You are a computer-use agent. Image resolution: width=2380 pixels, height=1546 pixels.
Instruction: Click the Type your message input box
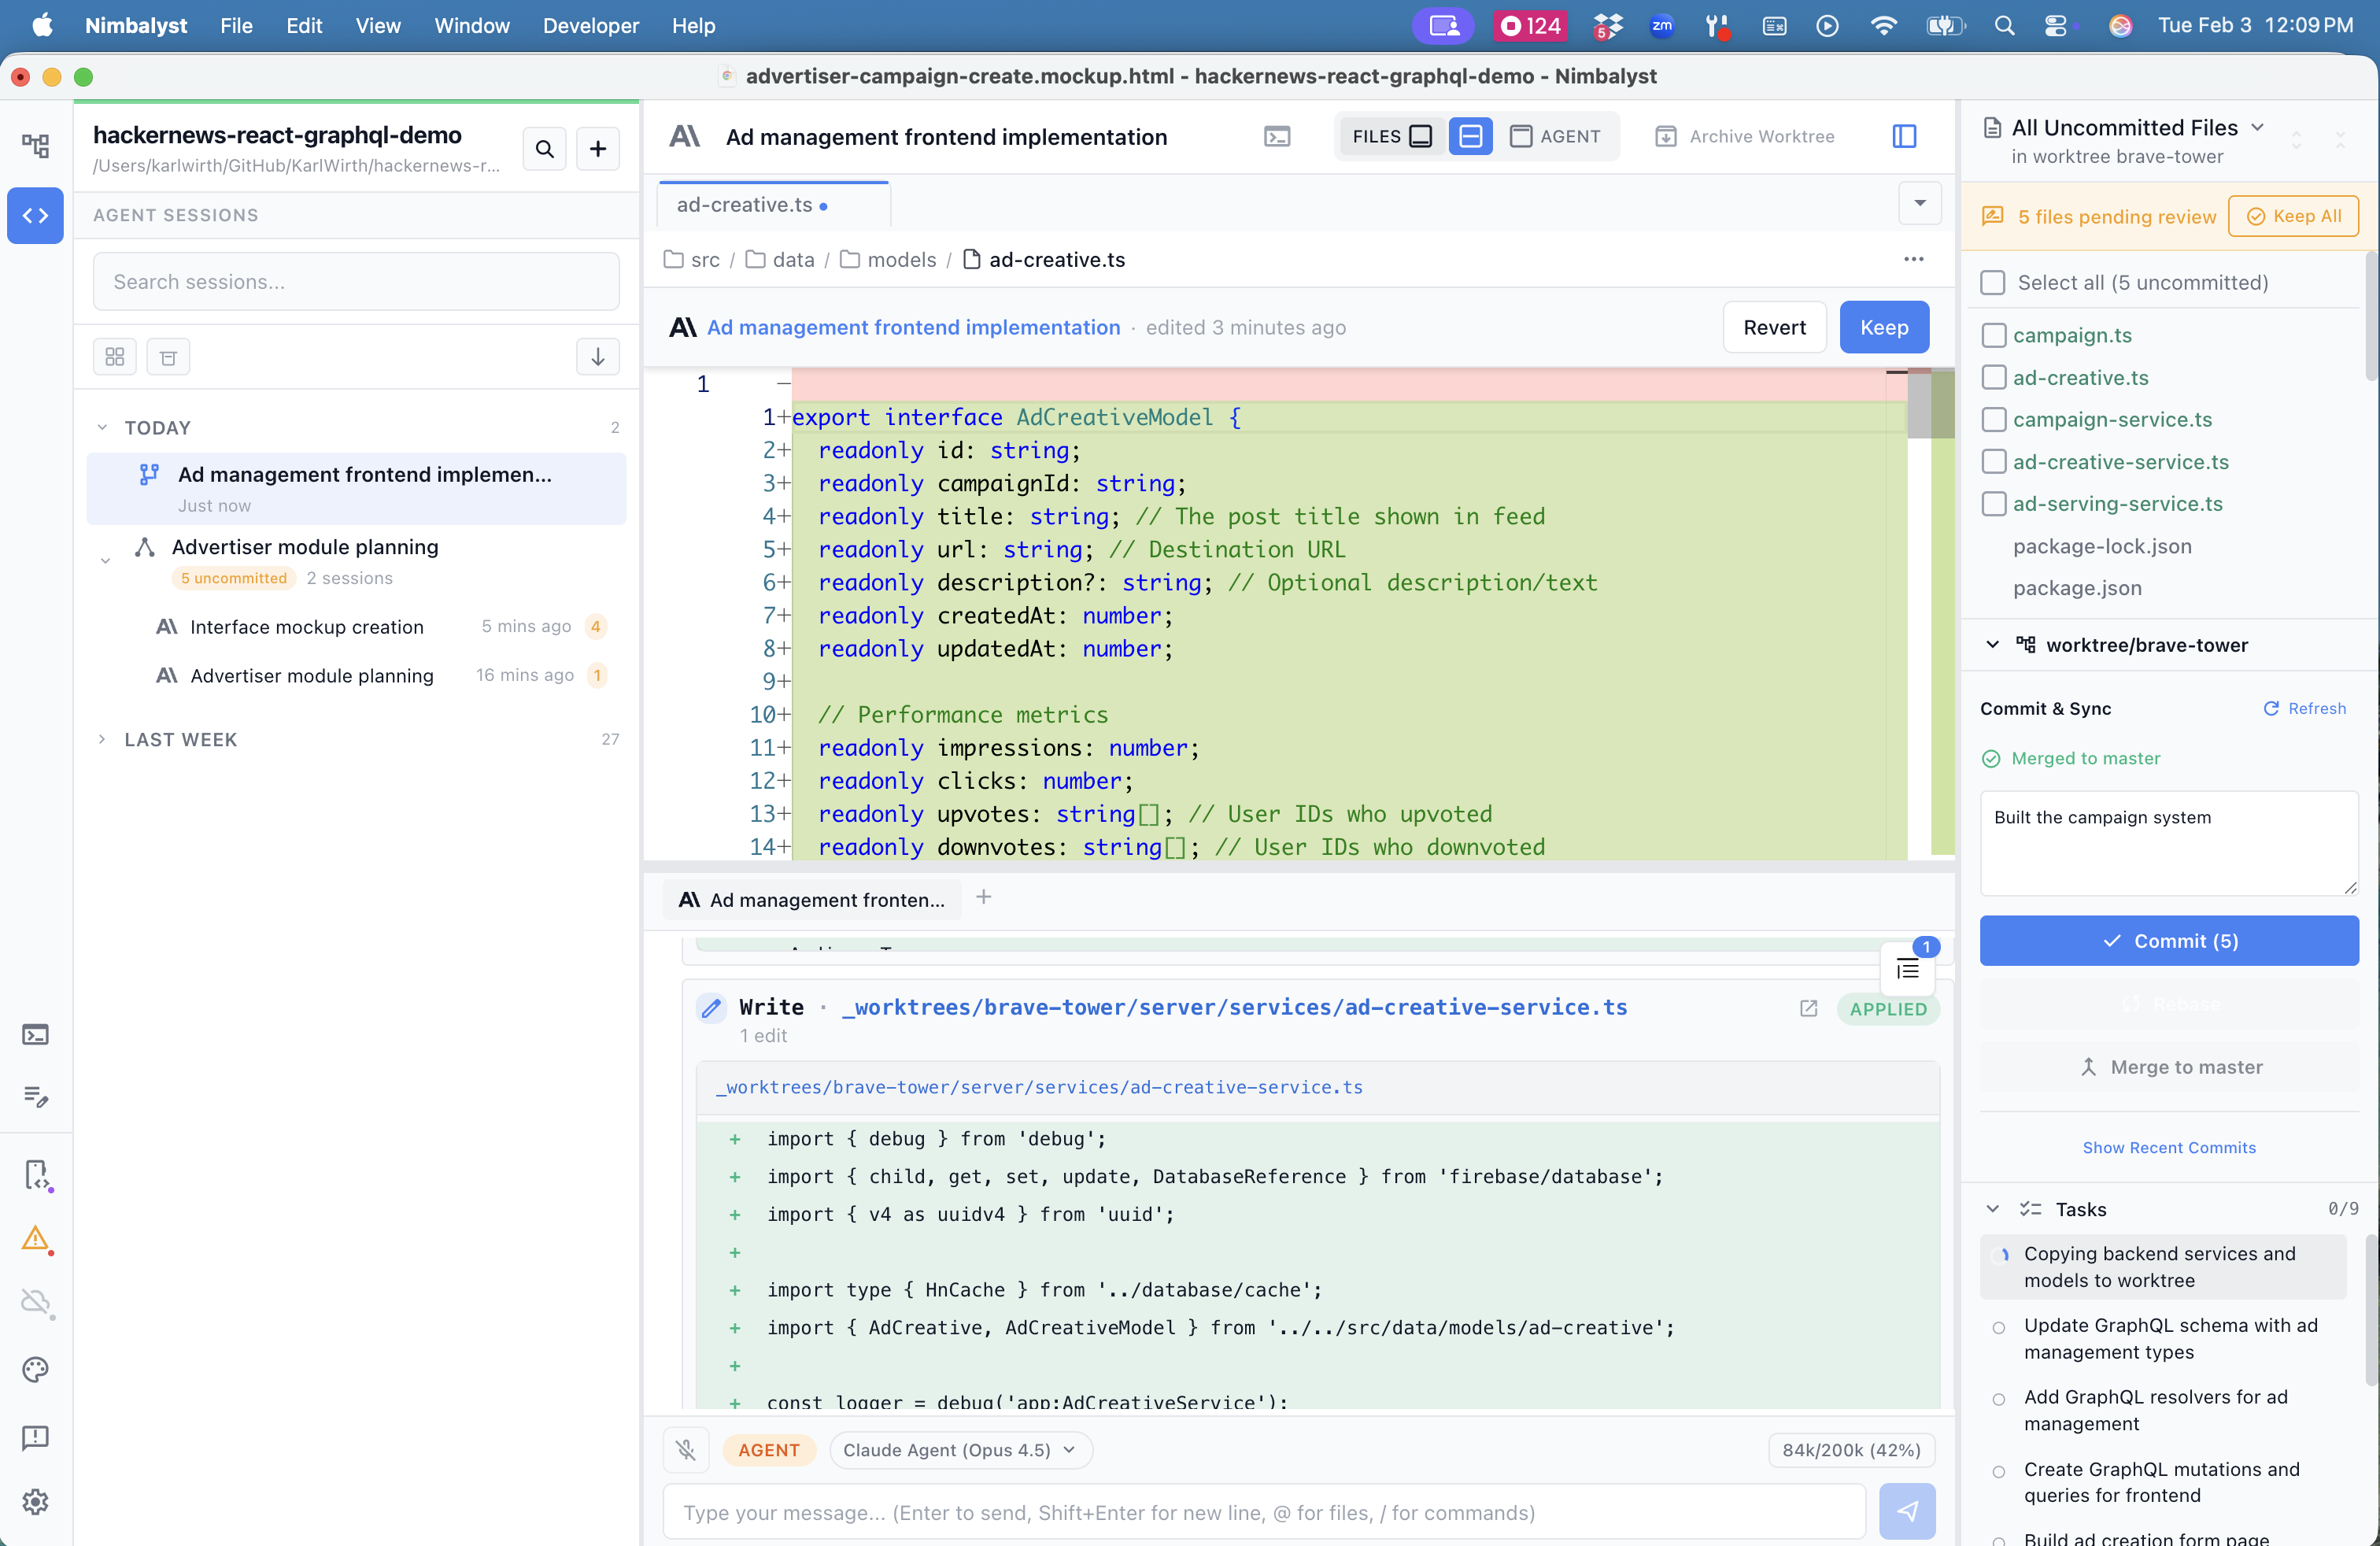(1264, 1511)
